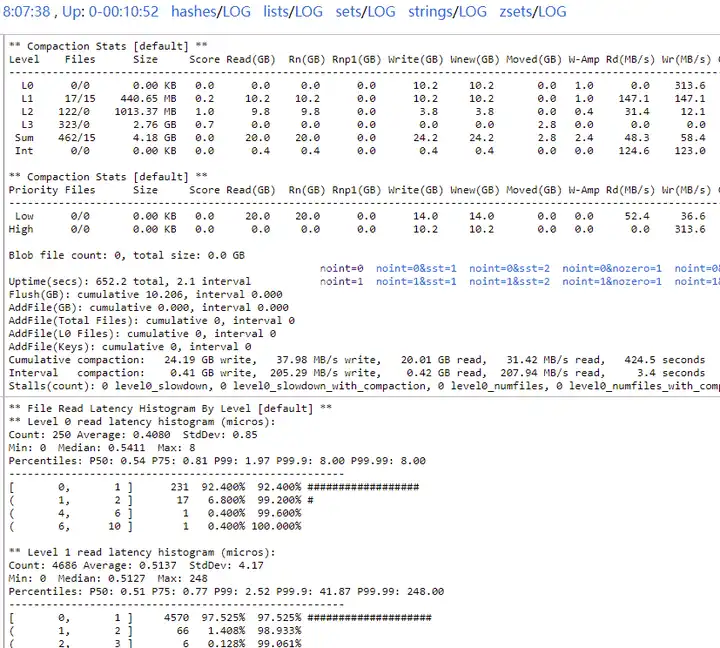Open the LOG link after hashes
Screen dimensions: 720x648
236,11
